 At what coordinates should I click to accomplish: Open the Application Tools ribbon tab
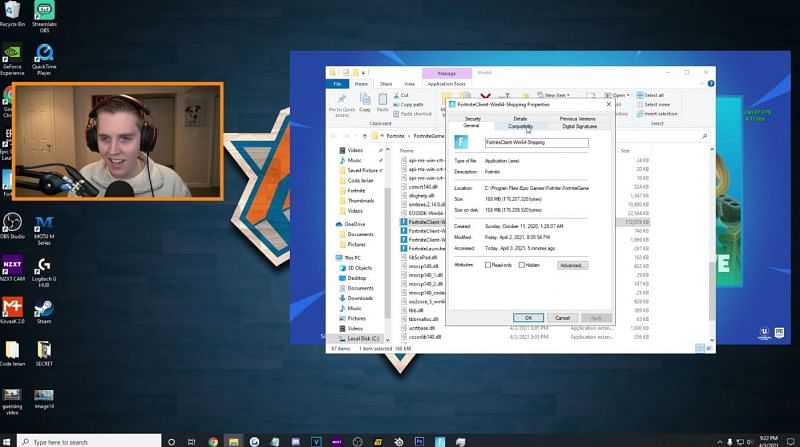[x=446, y=84]
